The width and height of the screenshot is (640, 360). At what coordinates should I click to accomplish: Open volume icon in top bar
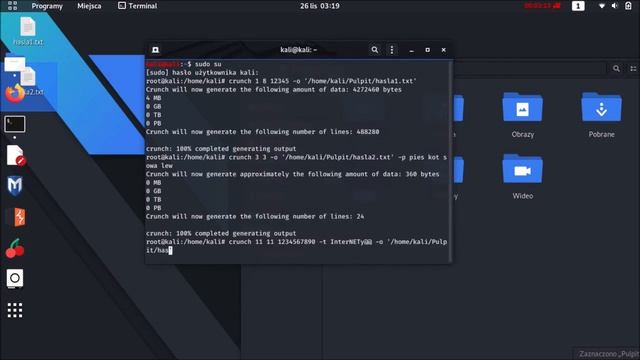[614, 6]
